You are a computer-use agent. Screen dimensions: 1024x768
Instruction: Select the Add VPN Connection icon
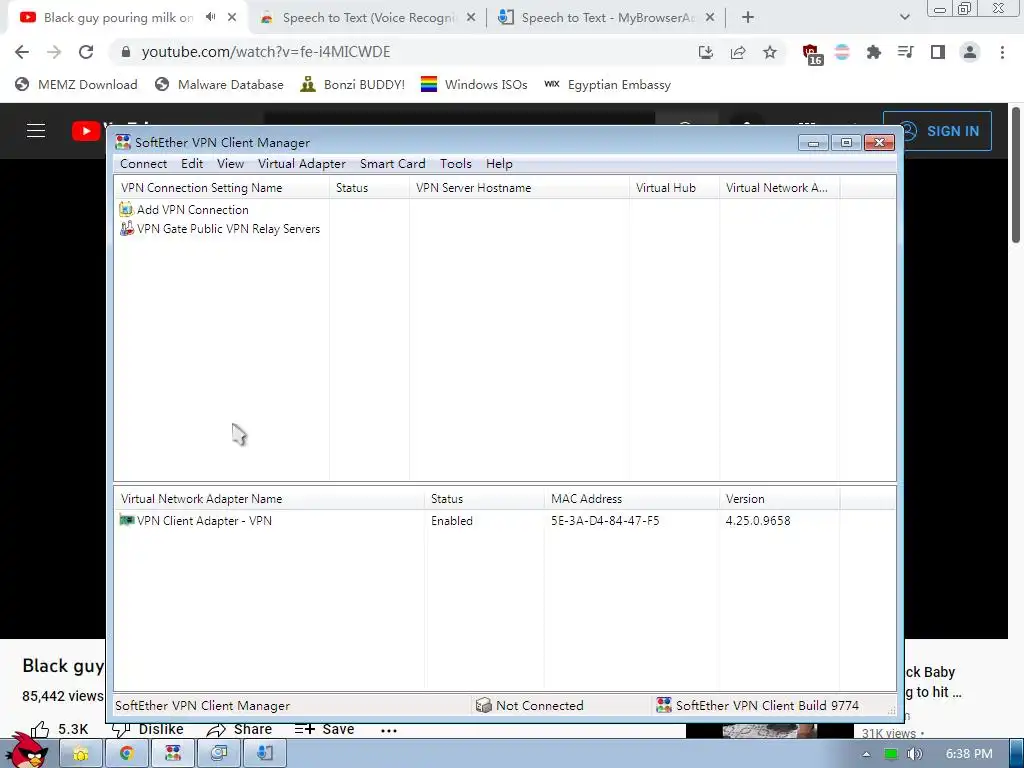click(126, 210)
